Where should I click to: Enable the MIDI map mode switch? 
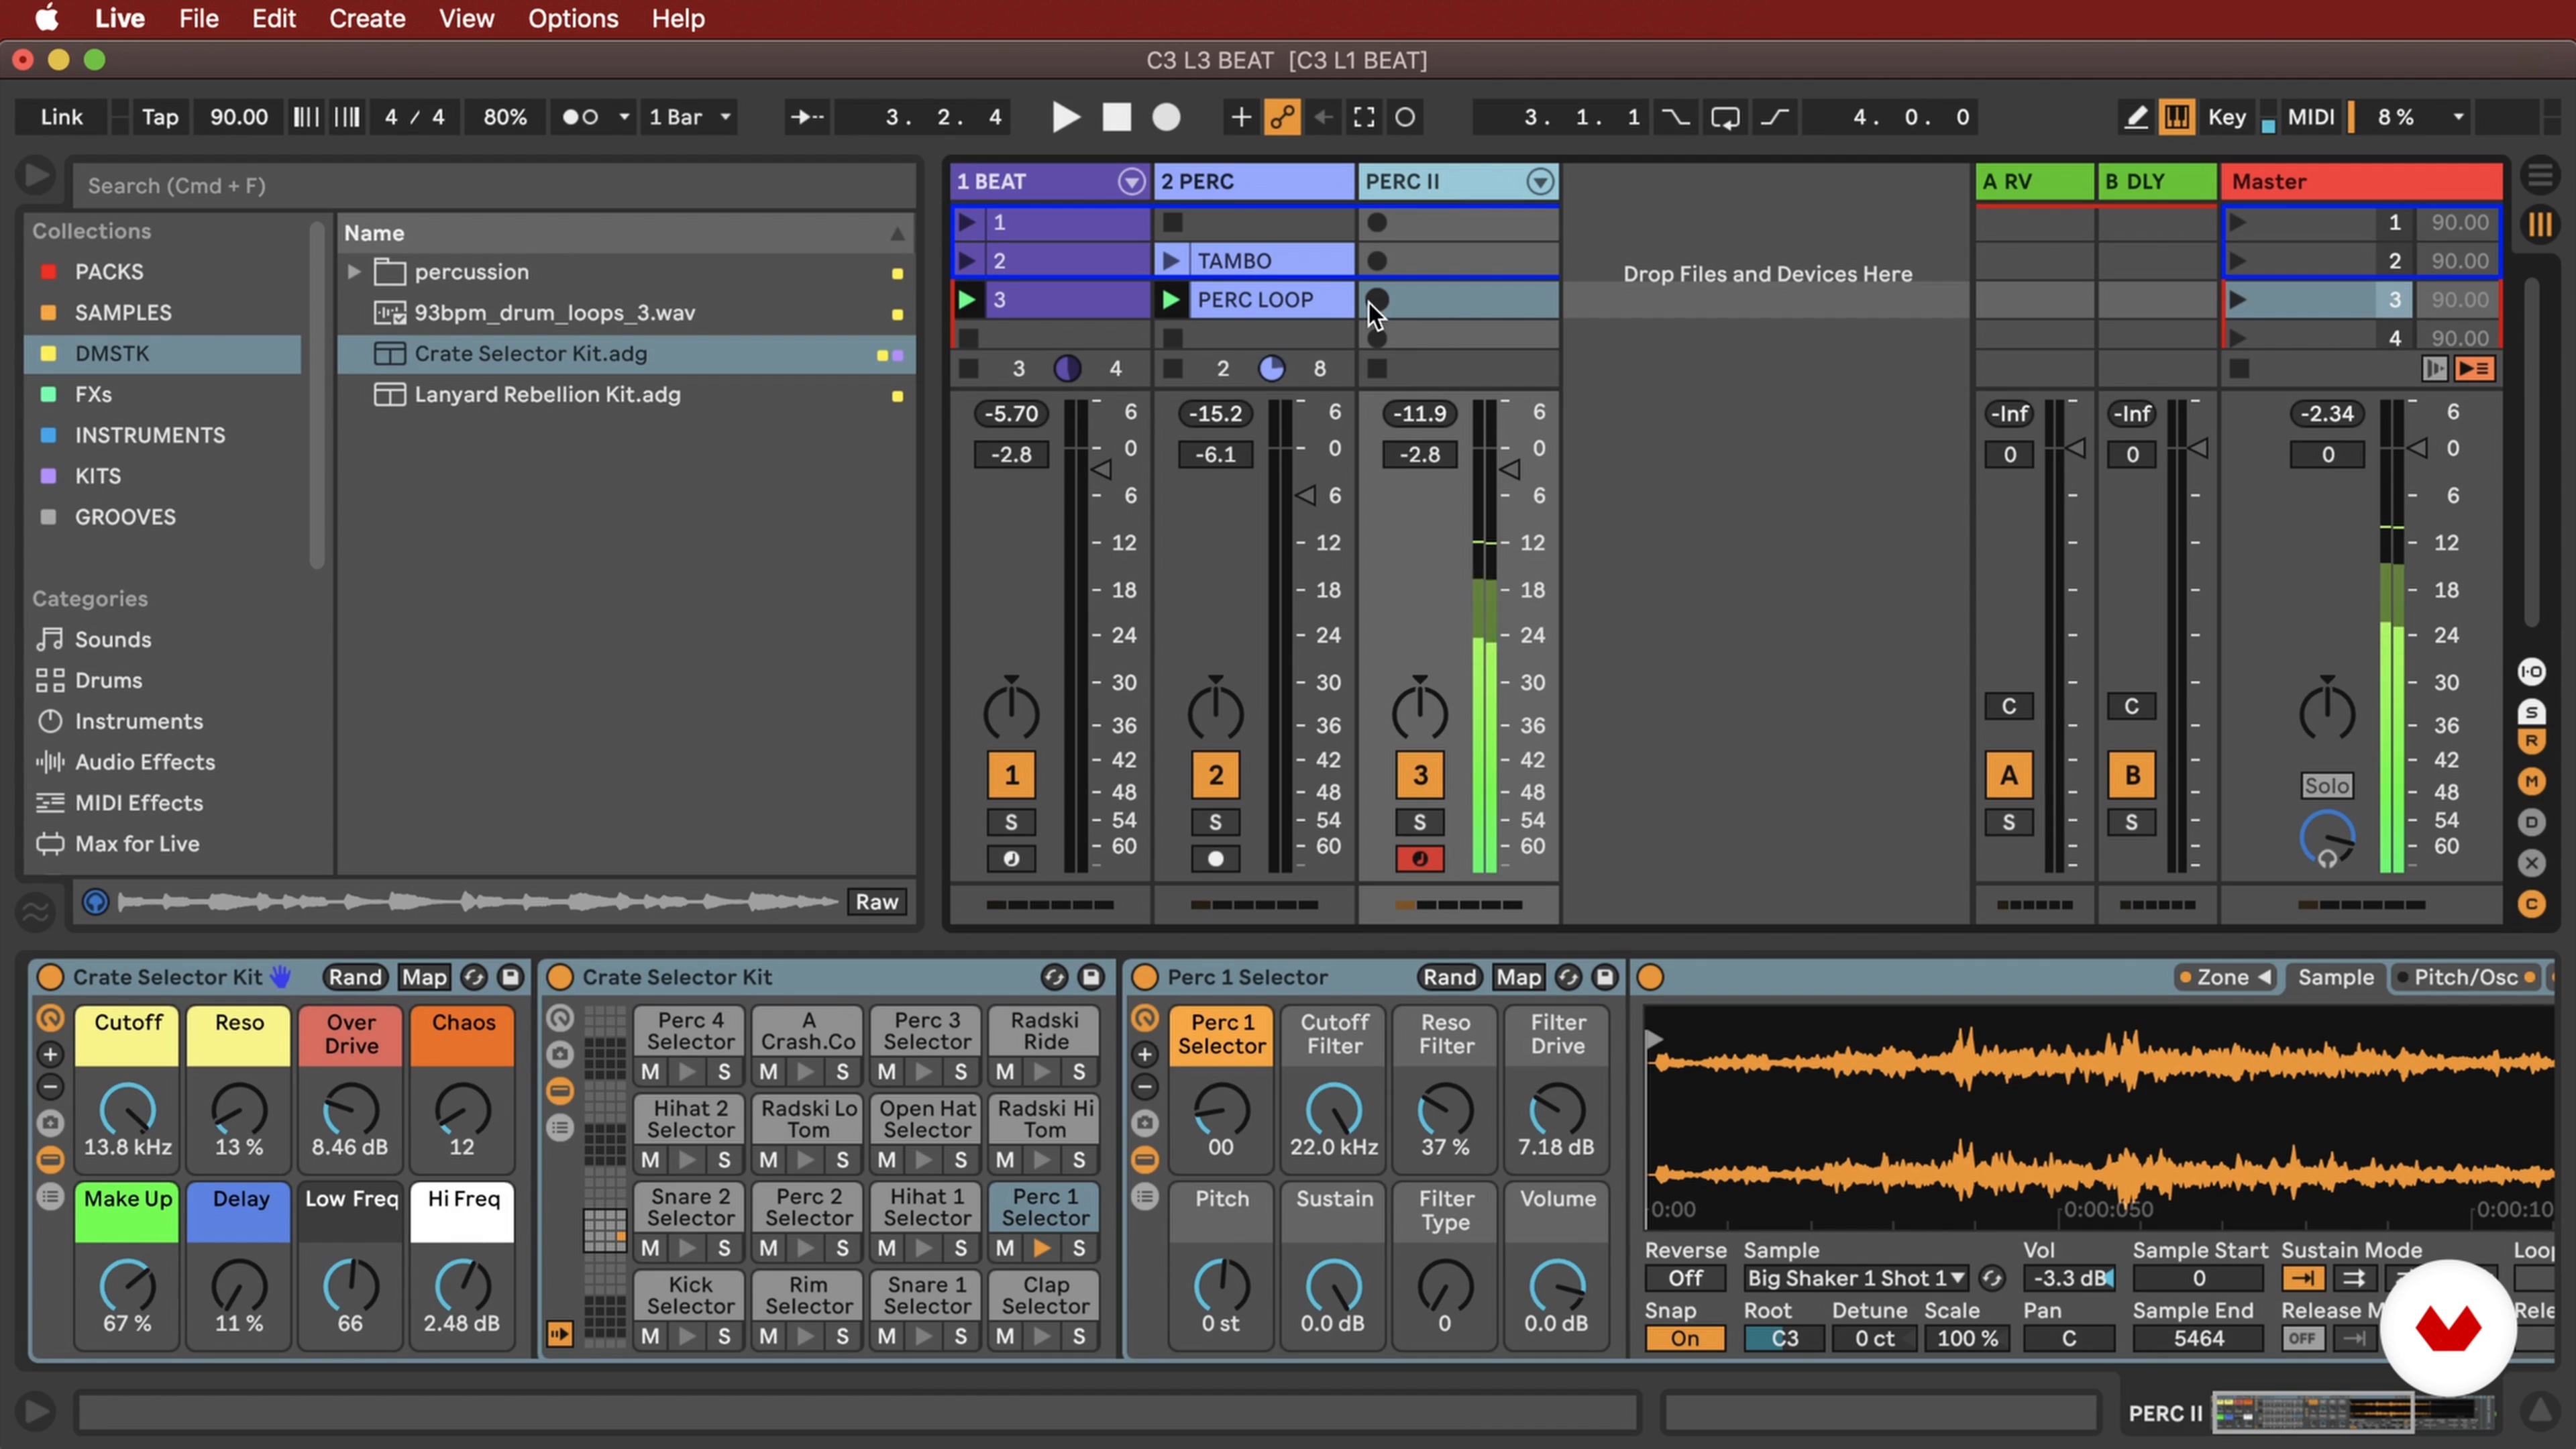click(2311, 117)
